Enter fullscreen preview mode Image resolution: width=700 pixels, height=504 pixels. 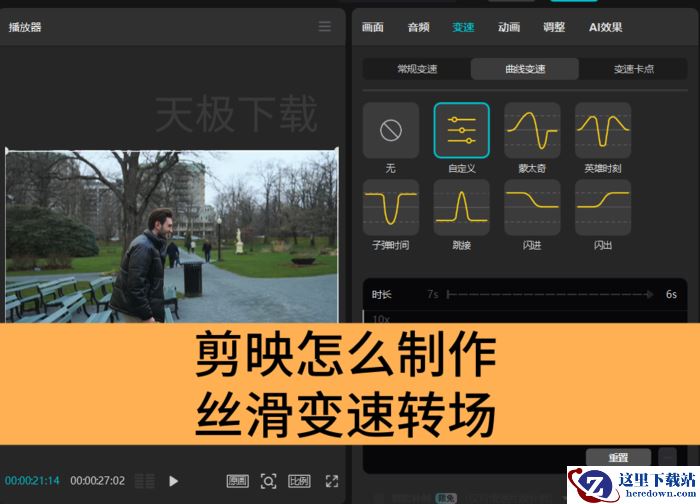coord(332,481)
